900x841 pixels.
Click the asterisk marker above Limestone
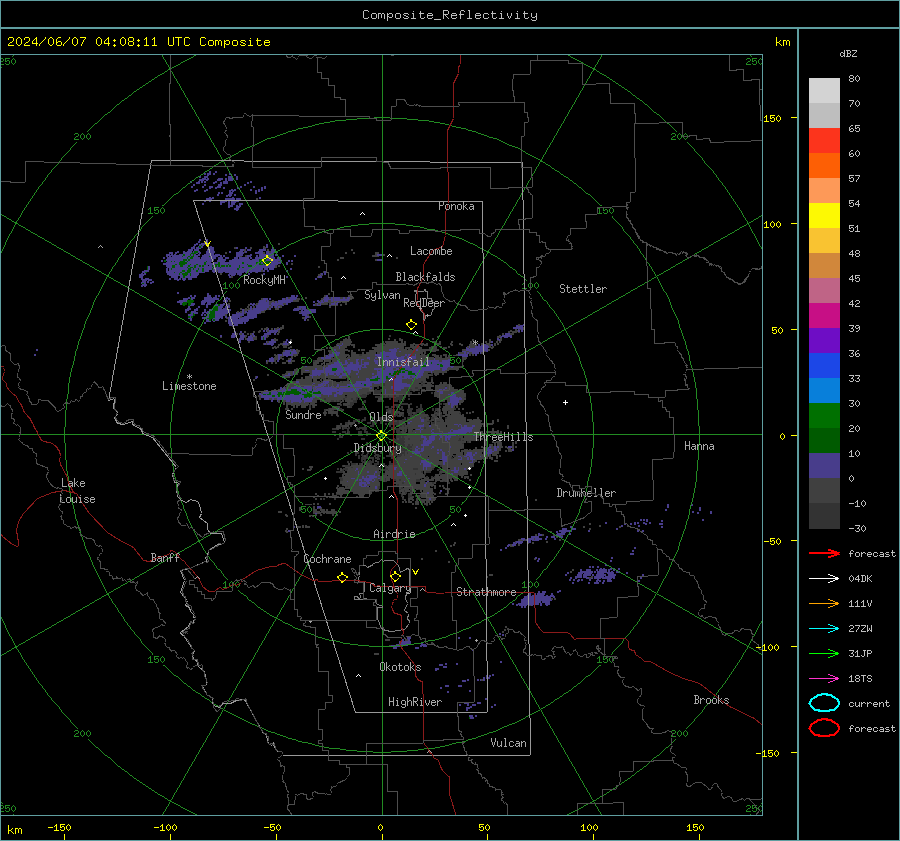pos(189,377)
